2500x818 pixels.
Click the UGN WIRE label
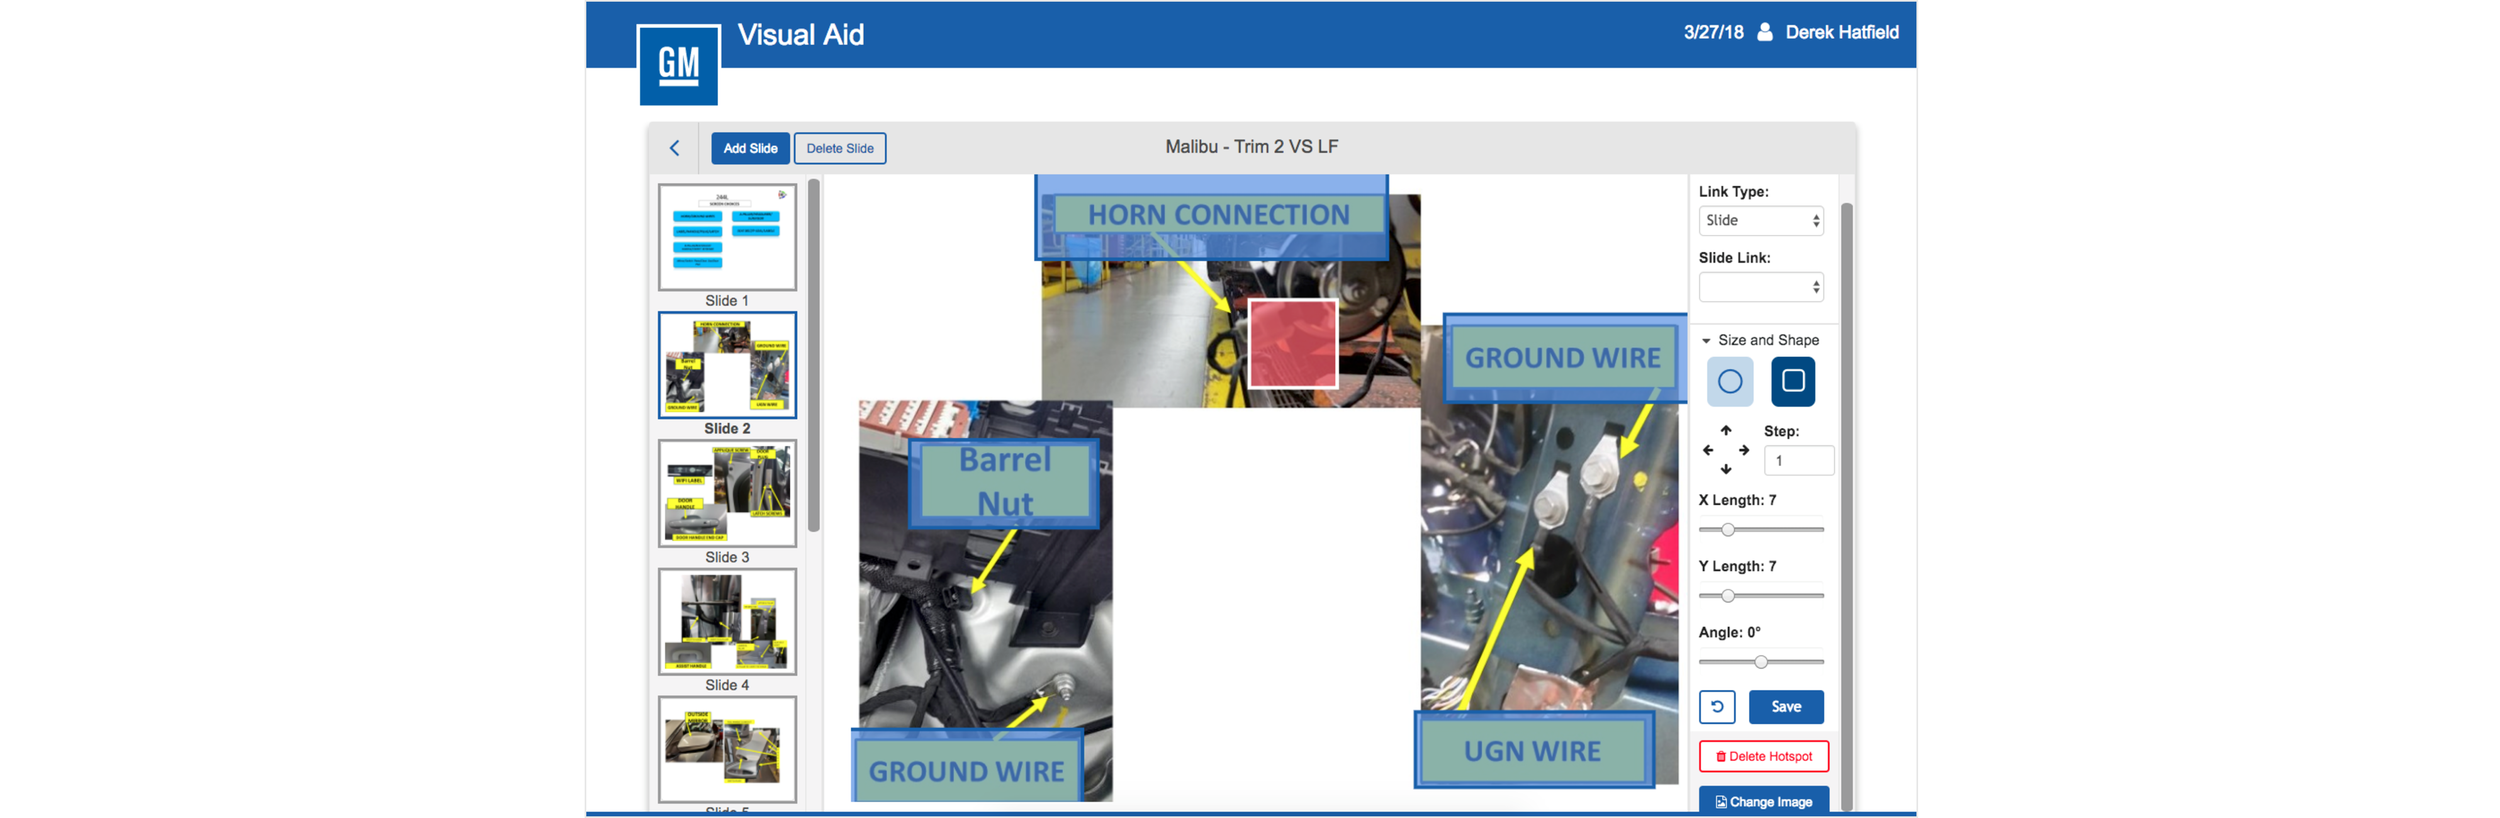pos(1532,751)
